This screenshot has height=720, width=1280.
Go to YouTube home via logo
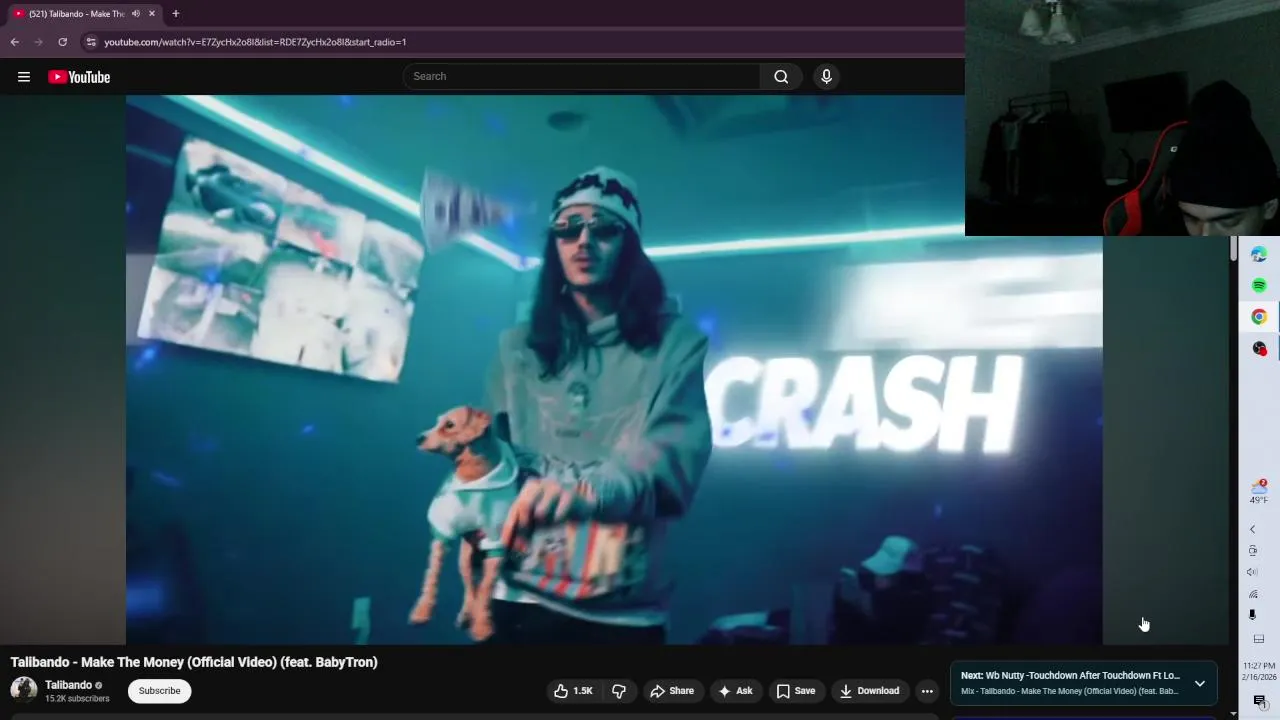(x=79, y=77)
